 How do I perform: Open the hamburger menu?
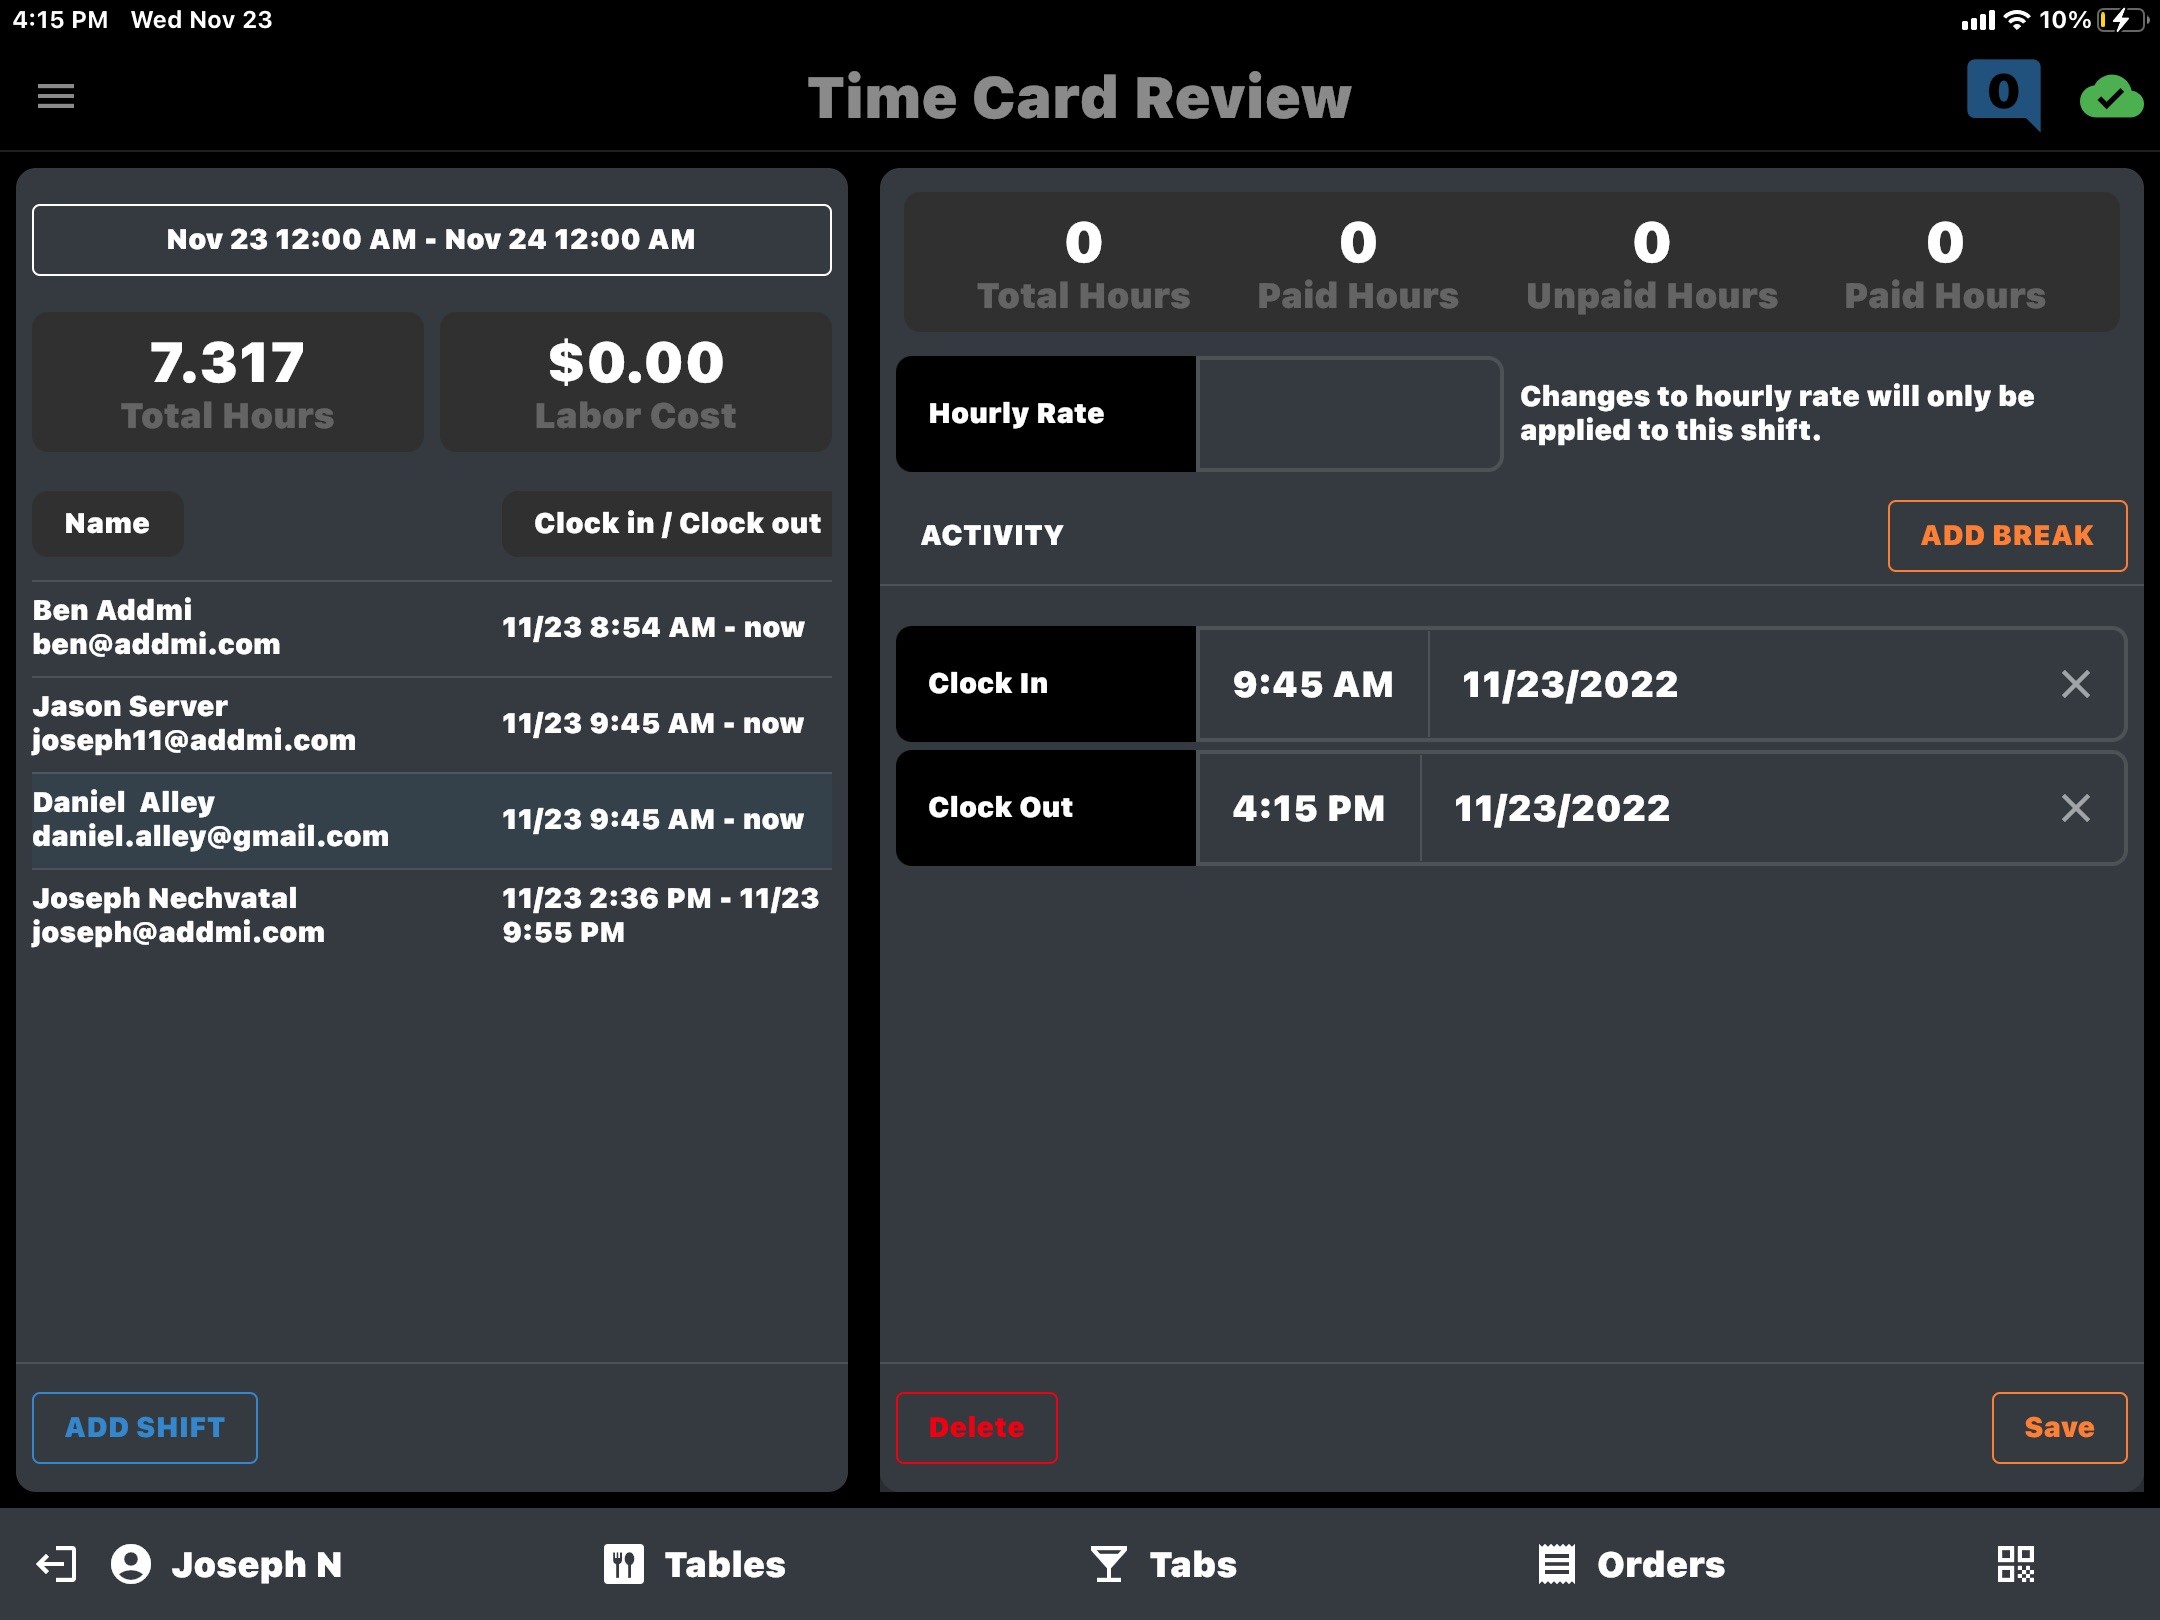click(56, 96)
